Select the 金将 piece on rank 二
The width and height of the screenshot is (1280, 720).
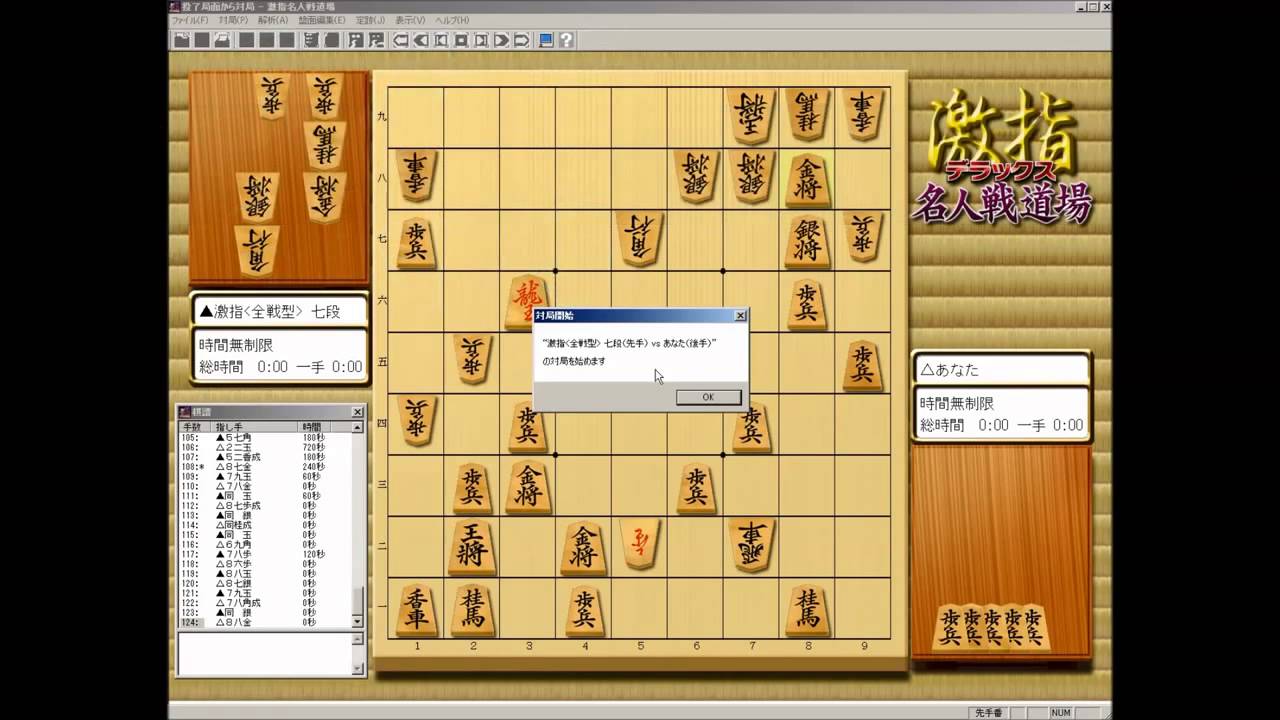point(584,548)
